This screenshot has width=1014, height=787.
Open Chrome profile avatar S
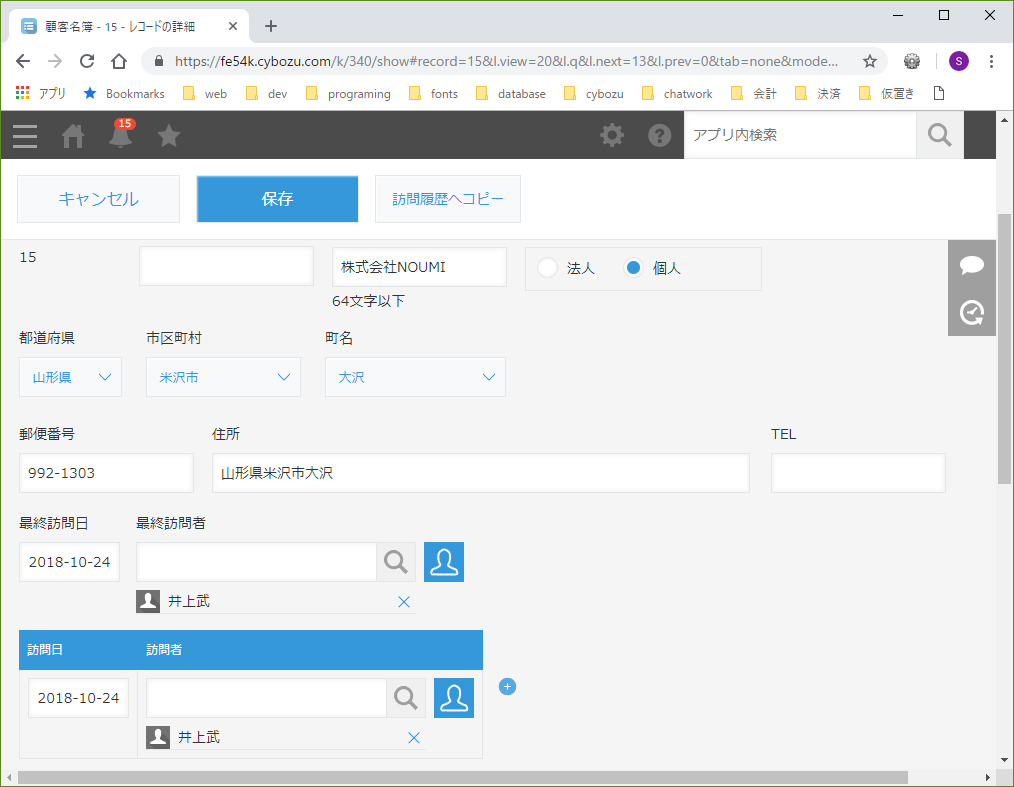(958, 61)
